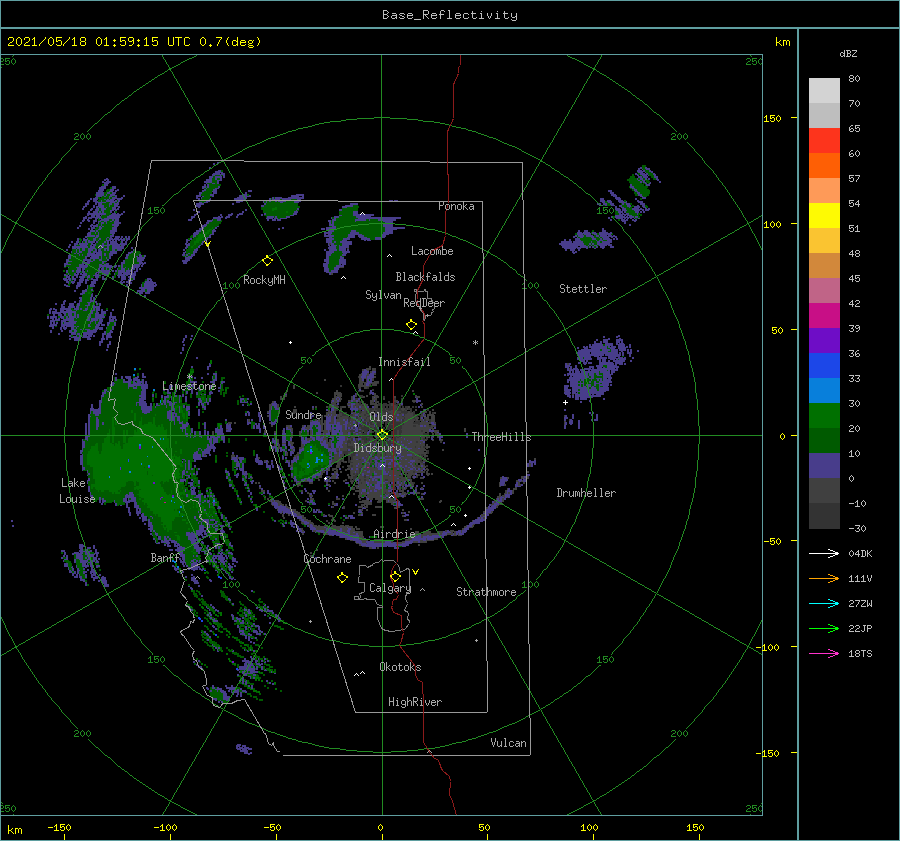Image resolution: width=900 pixels, height=841 pixels.
Task: Click the Drumheller label
Action: click(586, 493)
